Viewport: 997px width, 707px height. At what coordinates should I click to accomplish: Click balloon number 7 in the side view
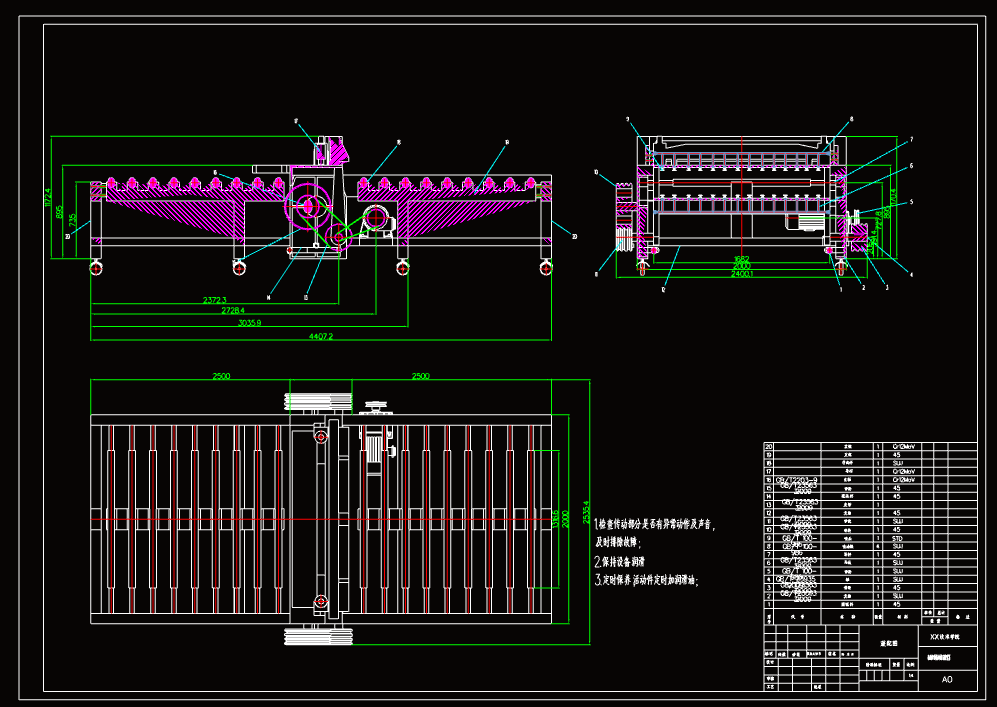[911, 140]
